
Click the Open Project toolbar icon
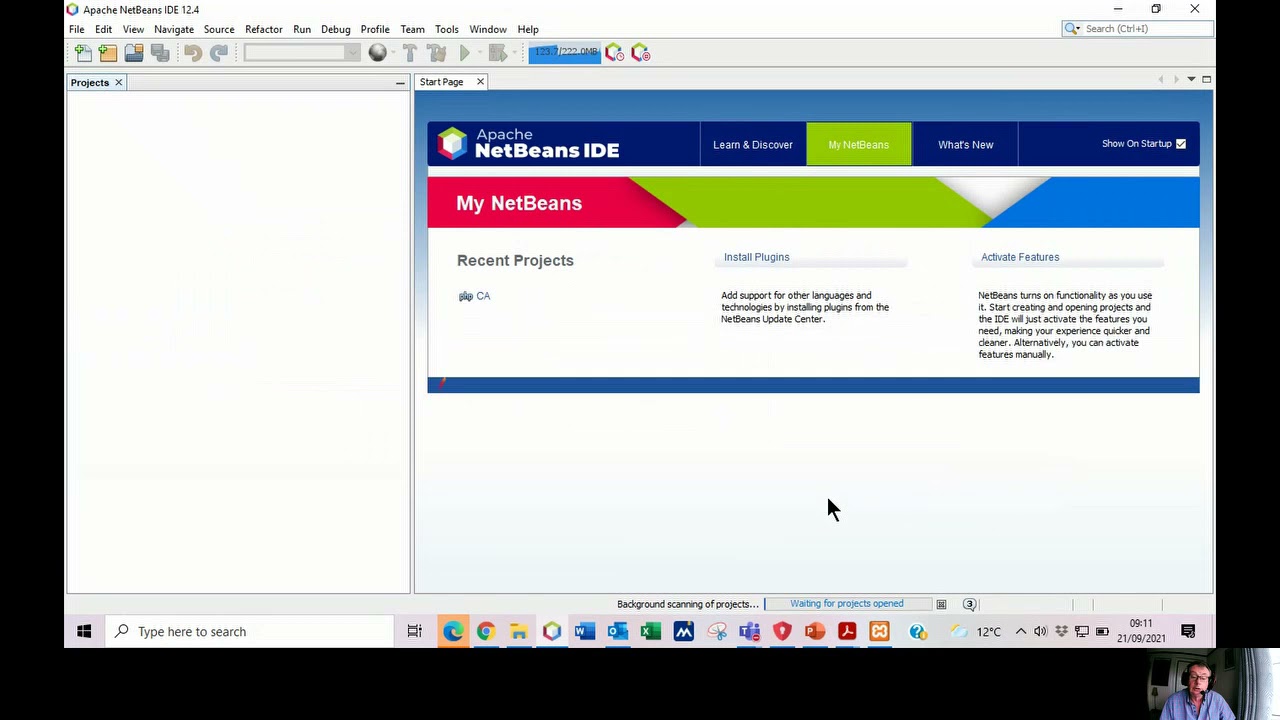coord(134,53)
